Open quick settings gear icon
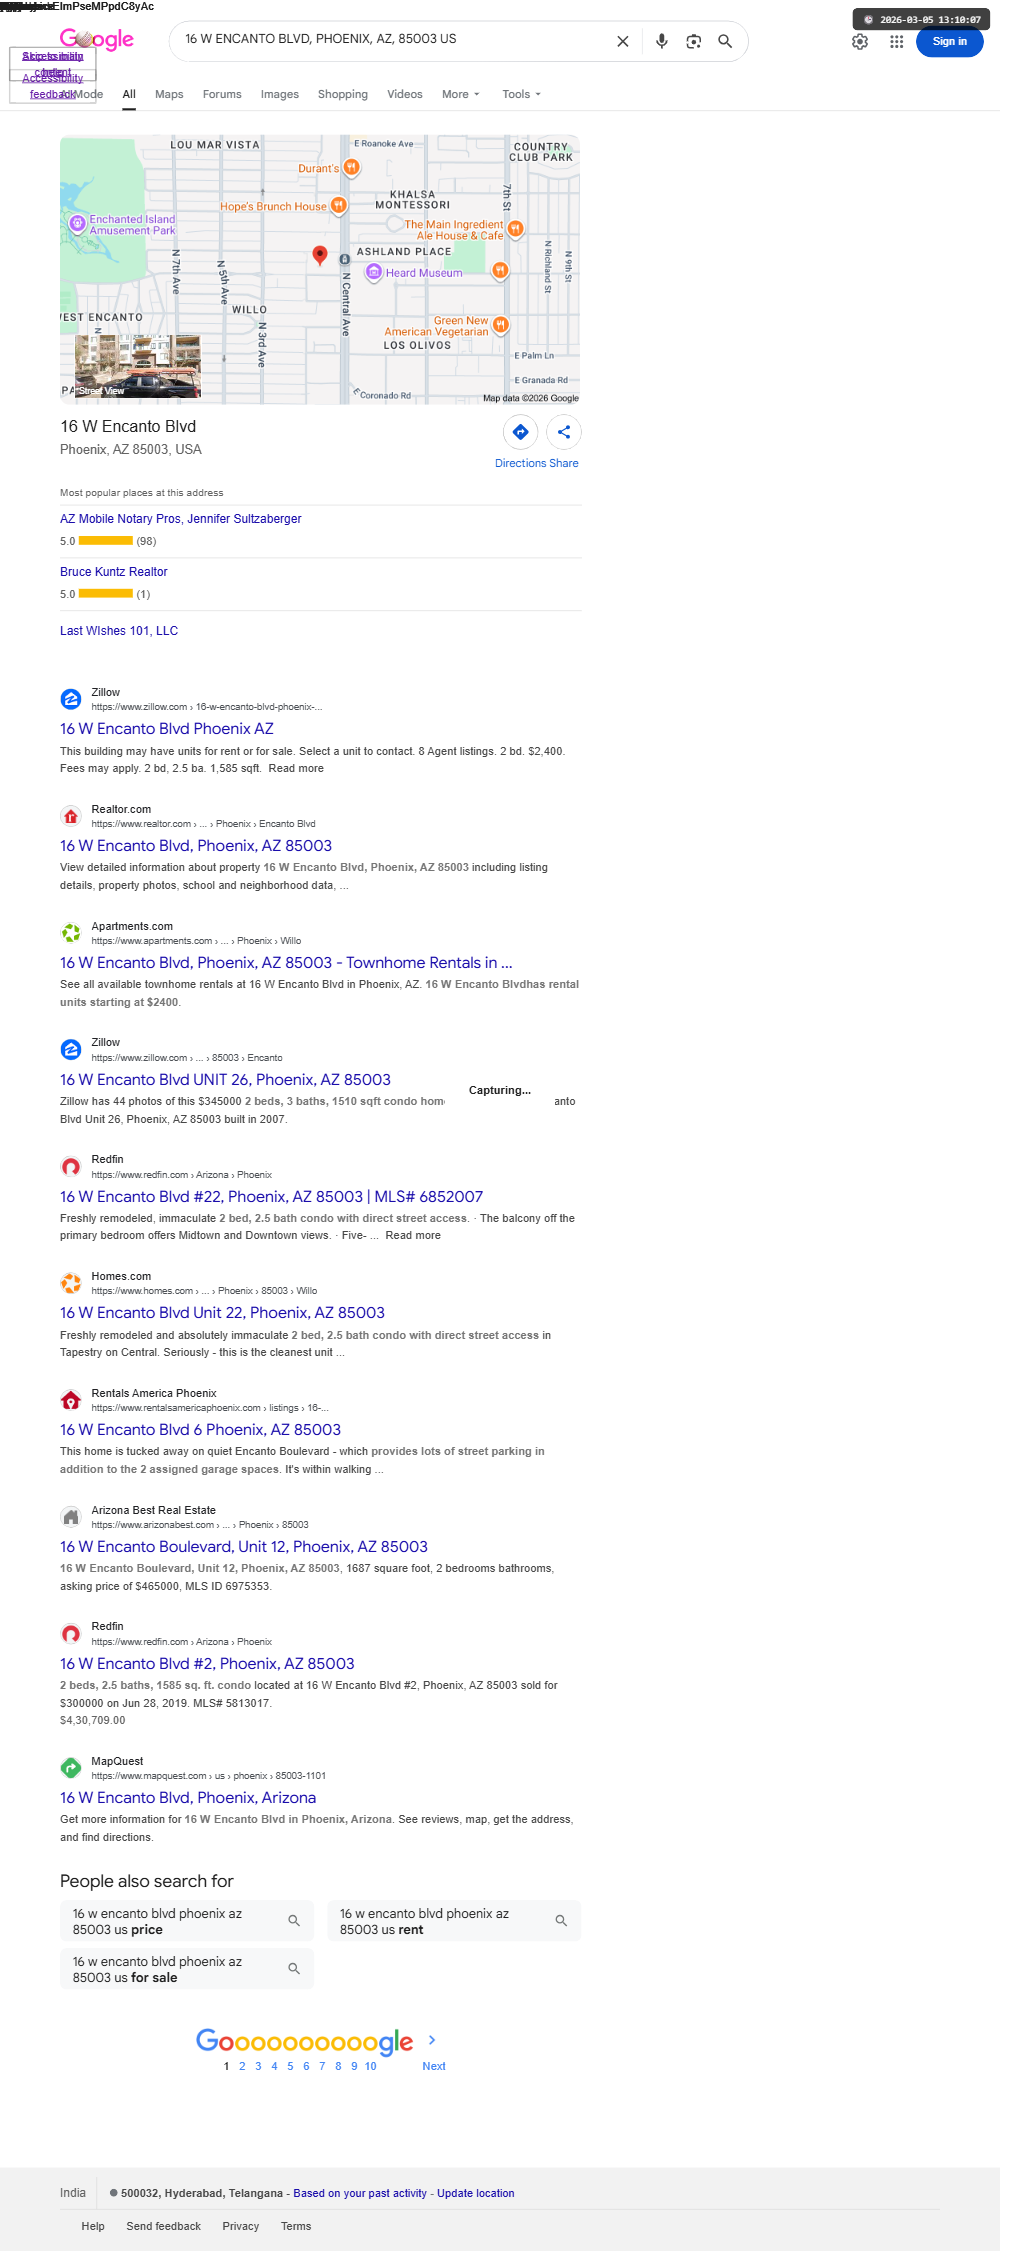The height and width of the screenshot is (2251, 1012). 860,42
